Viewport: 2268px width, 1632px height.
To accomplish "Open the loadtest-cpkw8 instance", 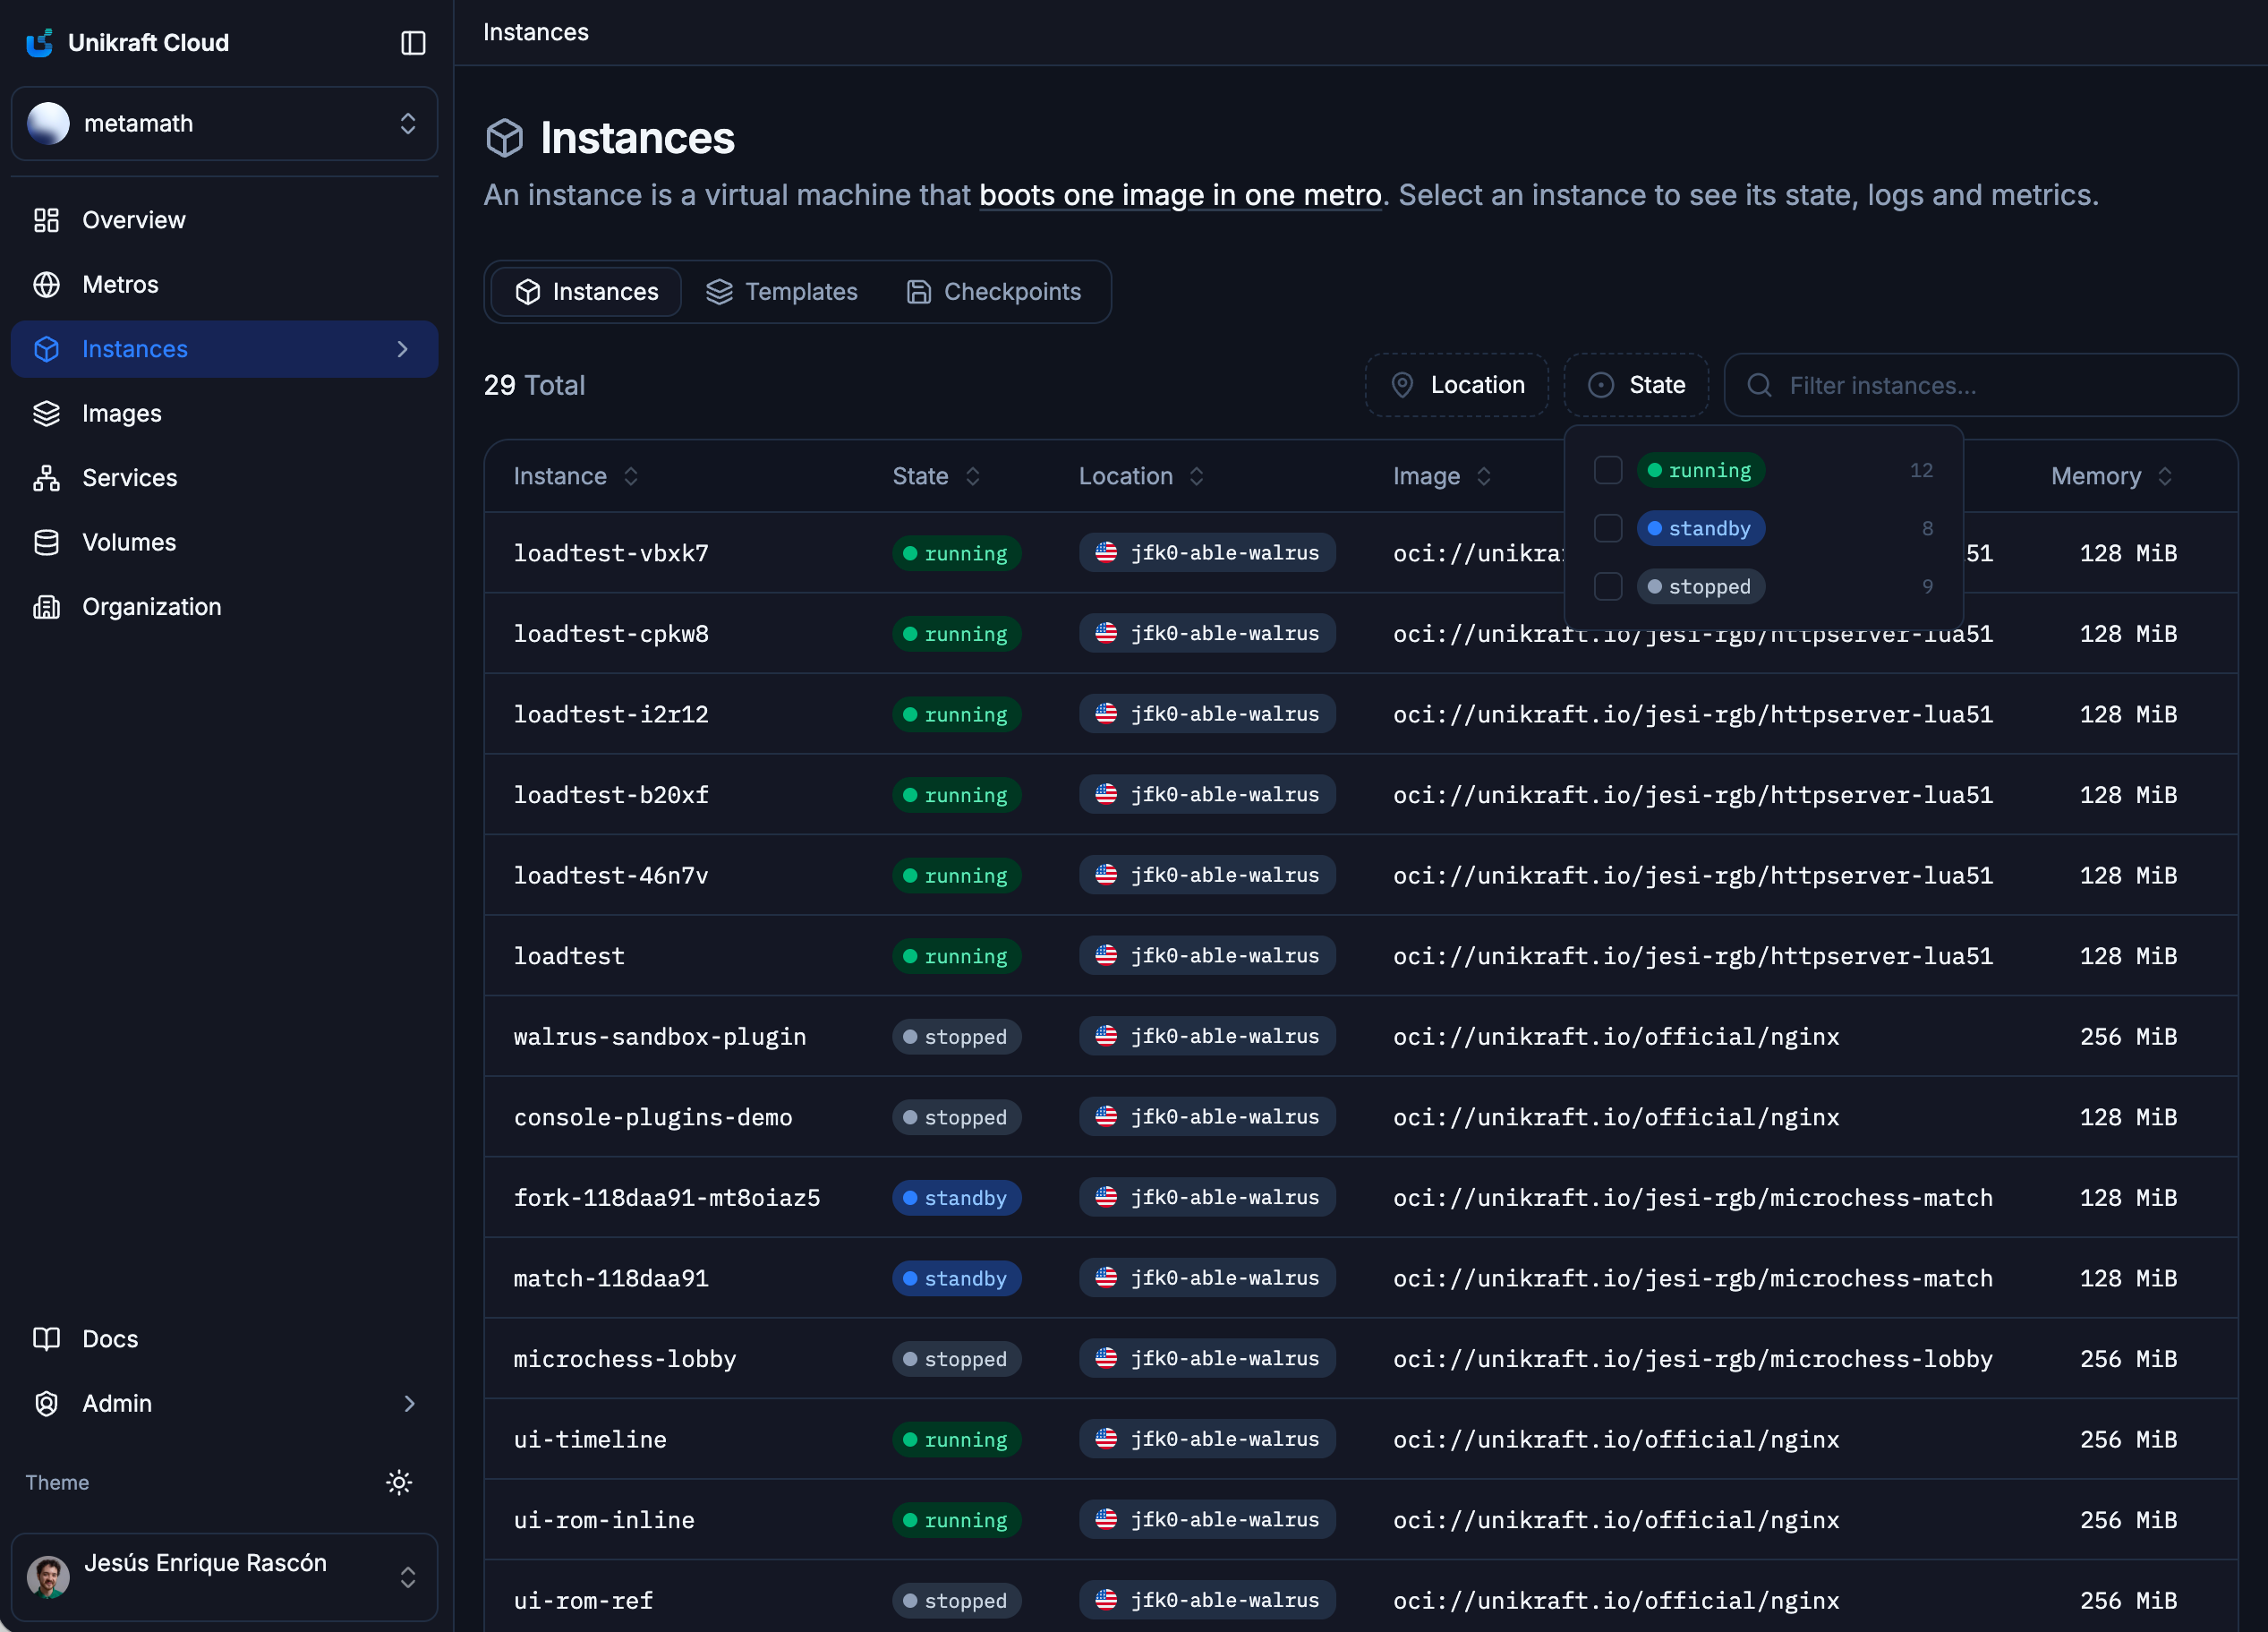I will coord(611,634).
